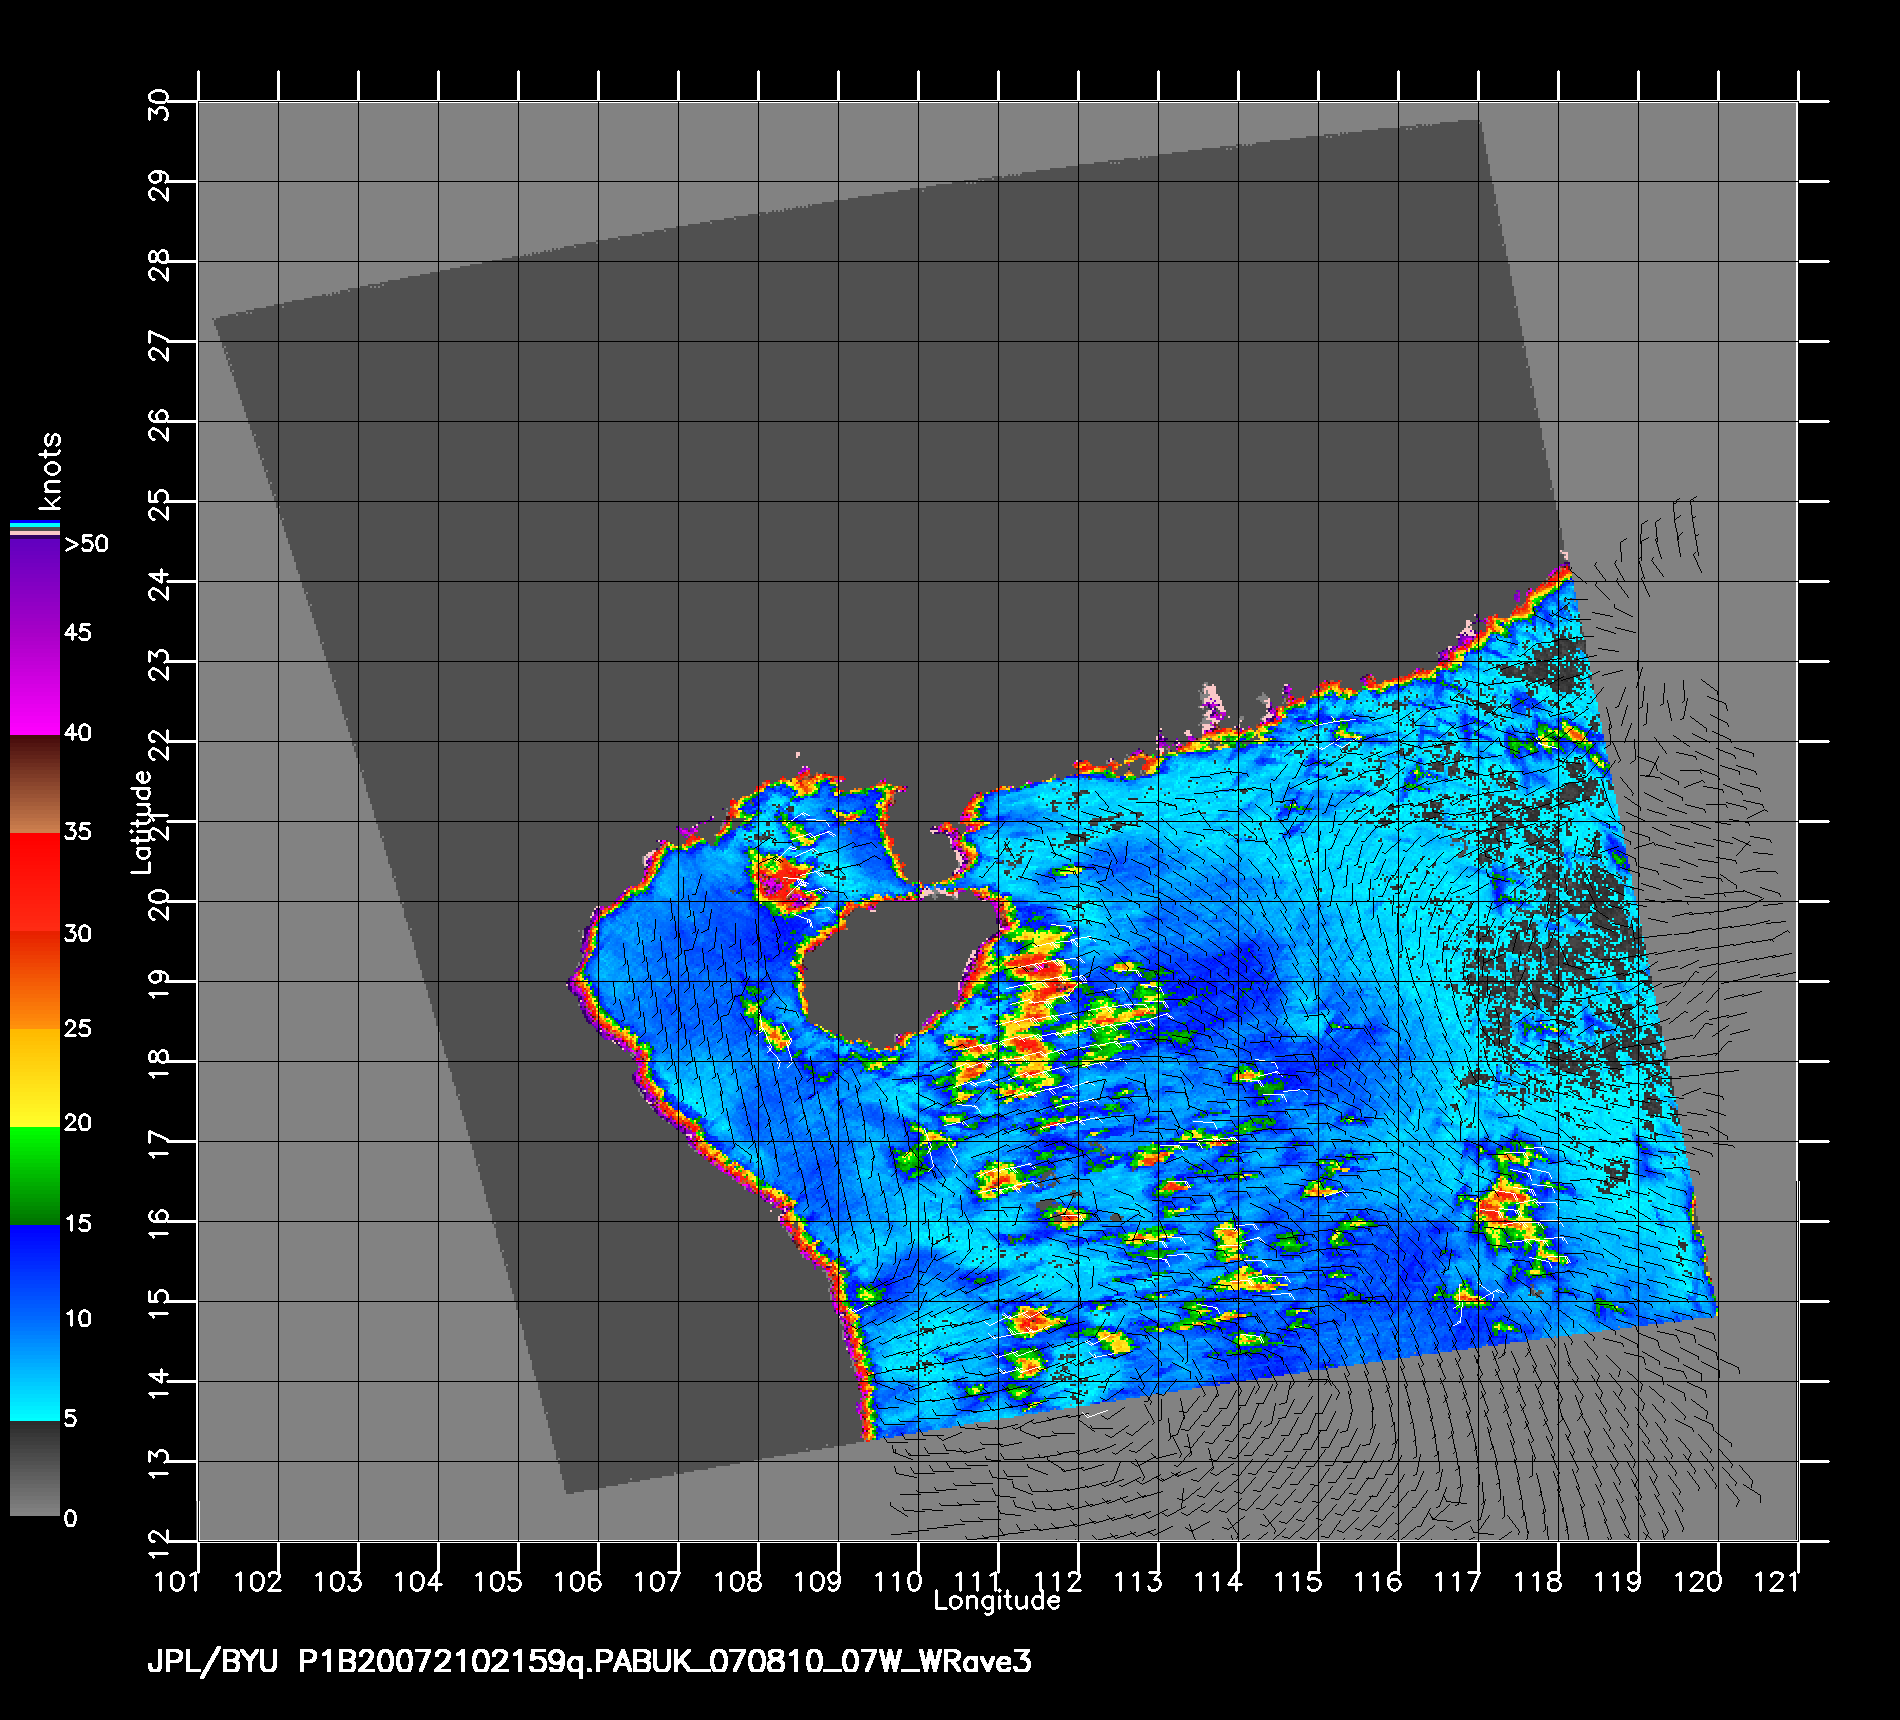Click the longitude axis label '103'

pos(337,1582)
